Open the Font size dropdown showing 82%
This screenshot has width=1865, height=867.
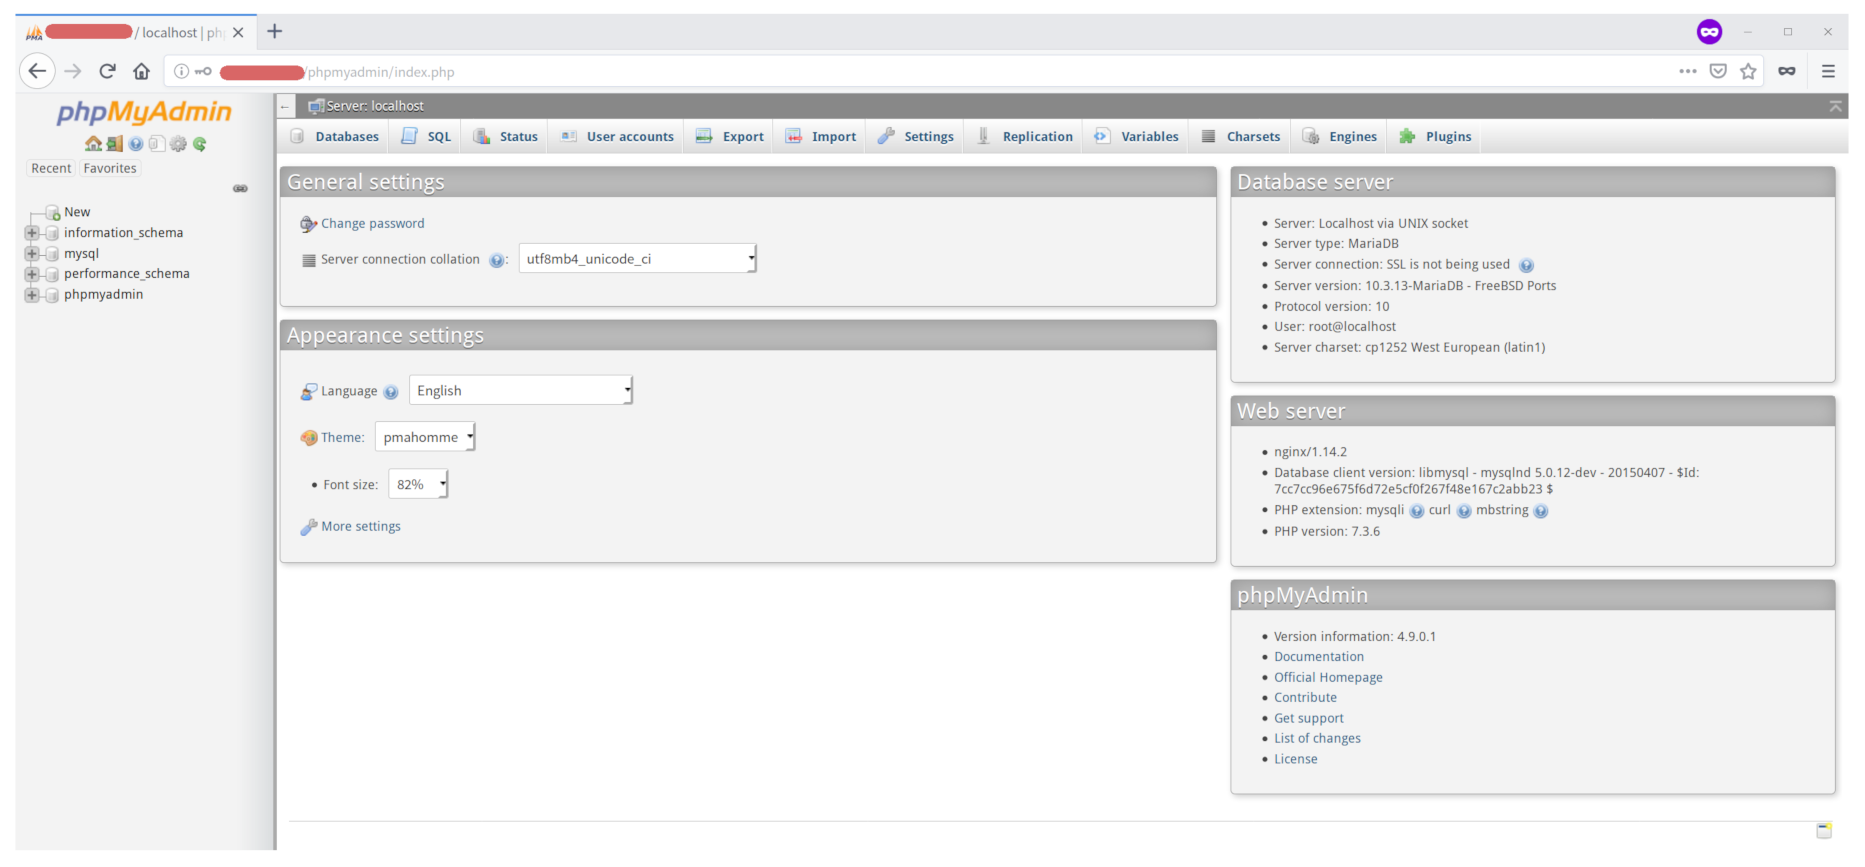tap(418, 485)
